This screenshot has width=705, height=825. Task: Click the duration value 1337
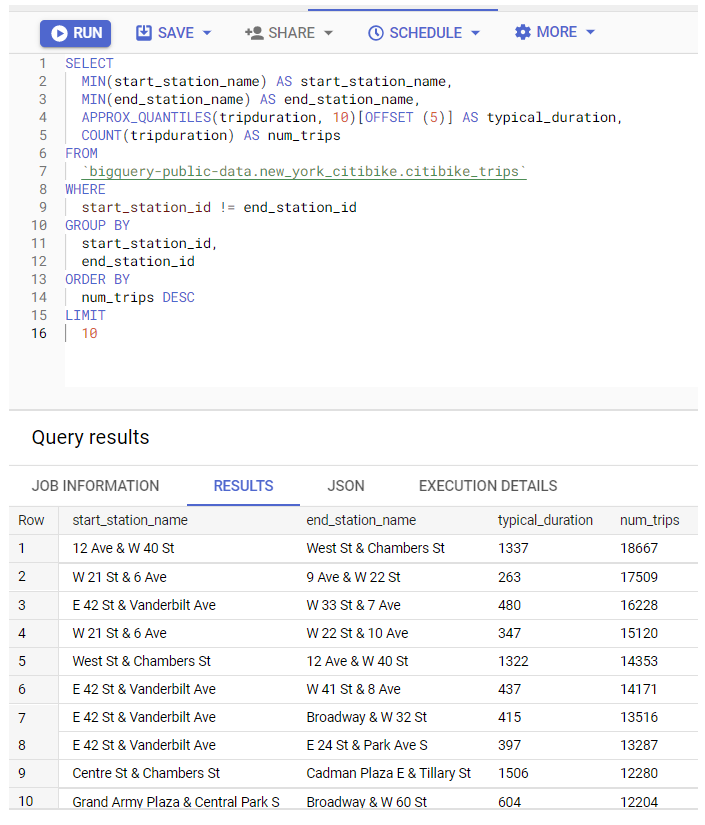click(x=513, y=548)
